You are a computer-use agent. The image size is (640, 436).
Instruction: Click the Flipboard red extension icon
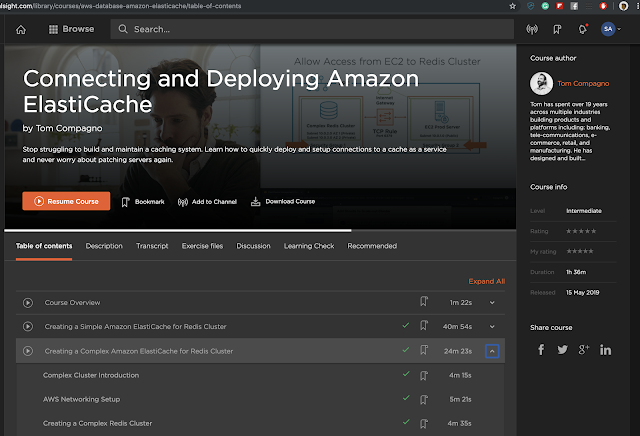click(560, 6)
